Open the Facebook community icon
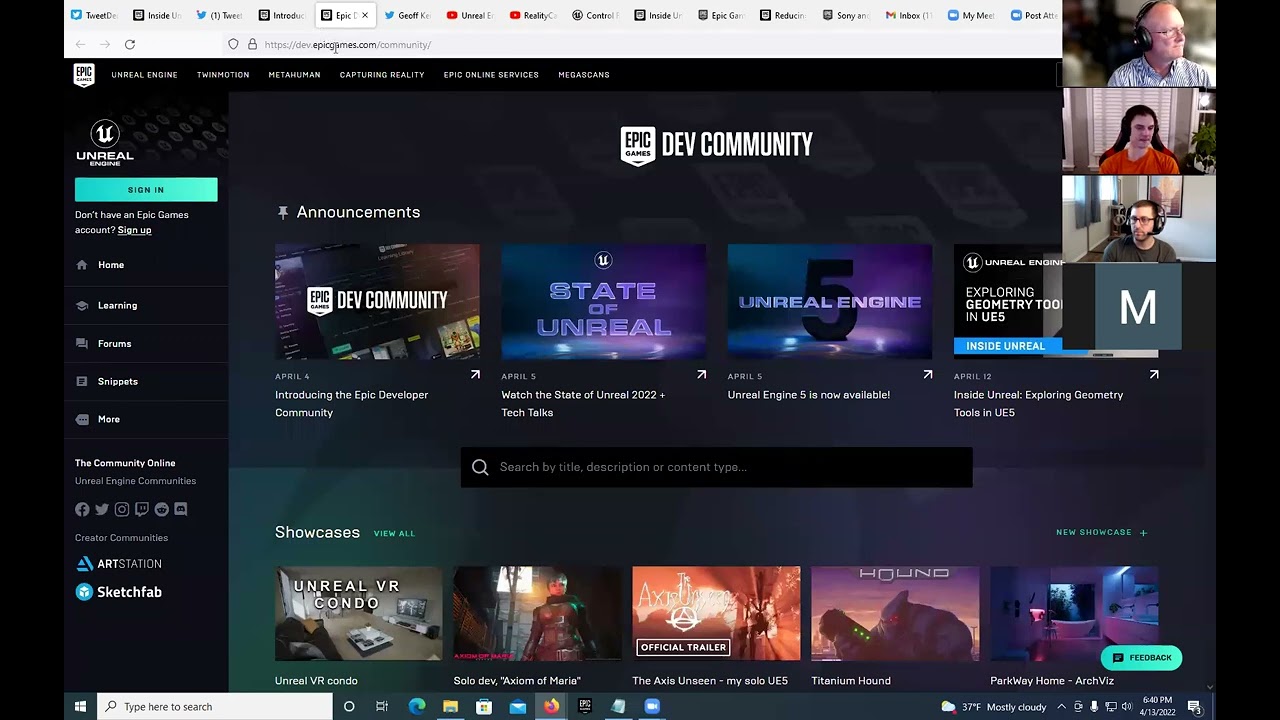The image size is (1280, 720). [x=82, y=509]
